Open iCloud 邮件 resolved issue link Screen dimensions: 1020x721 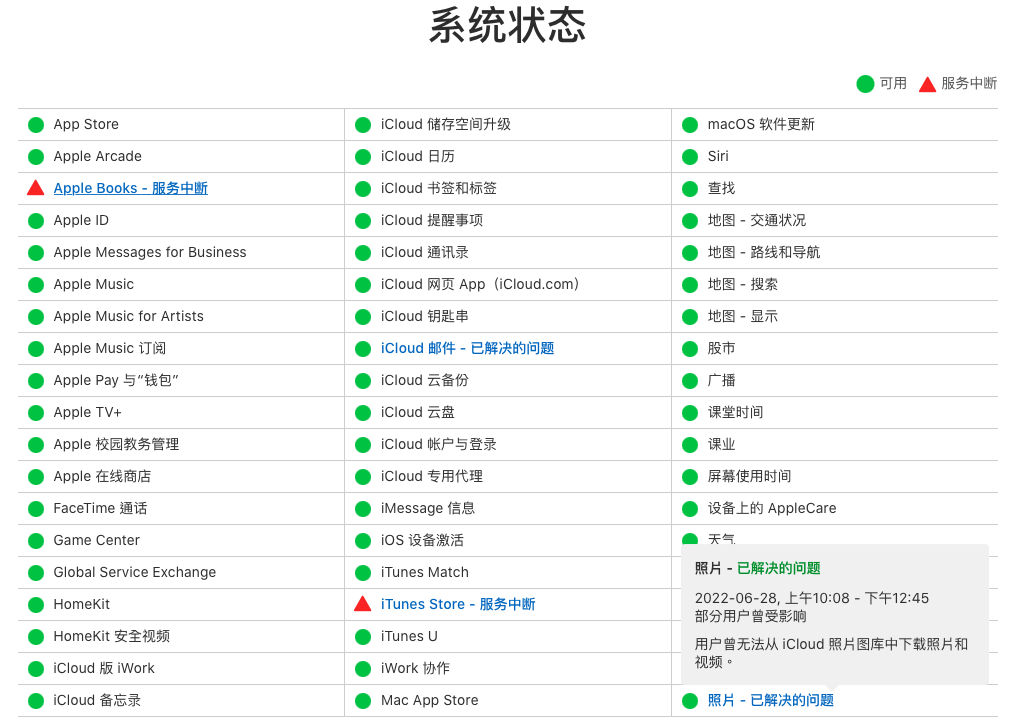coord(467,348)
